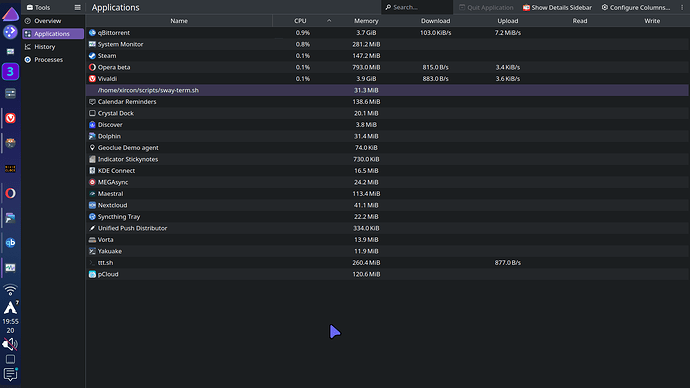This screenshot has height=388, width=690.
Task: Click the Maestral 113.4 MiB memory cell
Action: point(366,194)
